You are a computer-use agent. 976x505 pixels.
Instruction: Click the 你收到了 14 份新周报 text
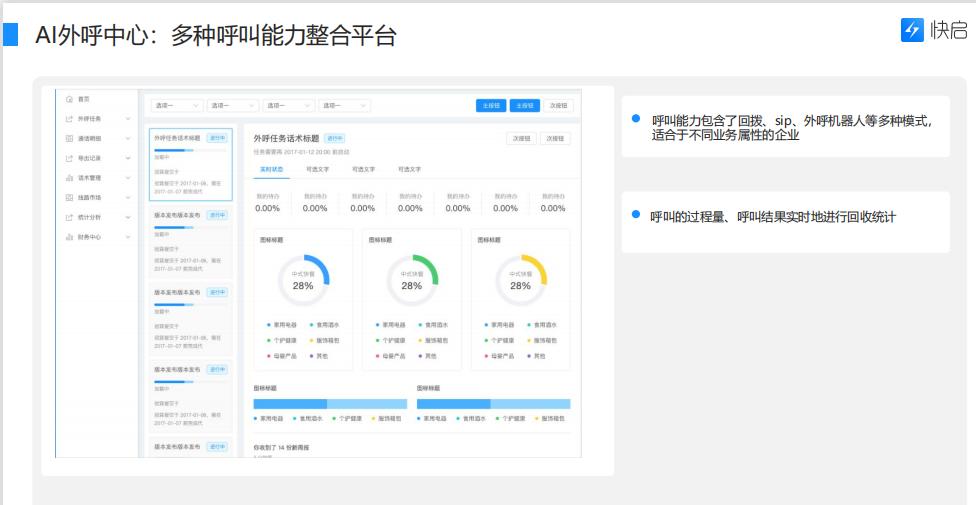pos(281,448)
